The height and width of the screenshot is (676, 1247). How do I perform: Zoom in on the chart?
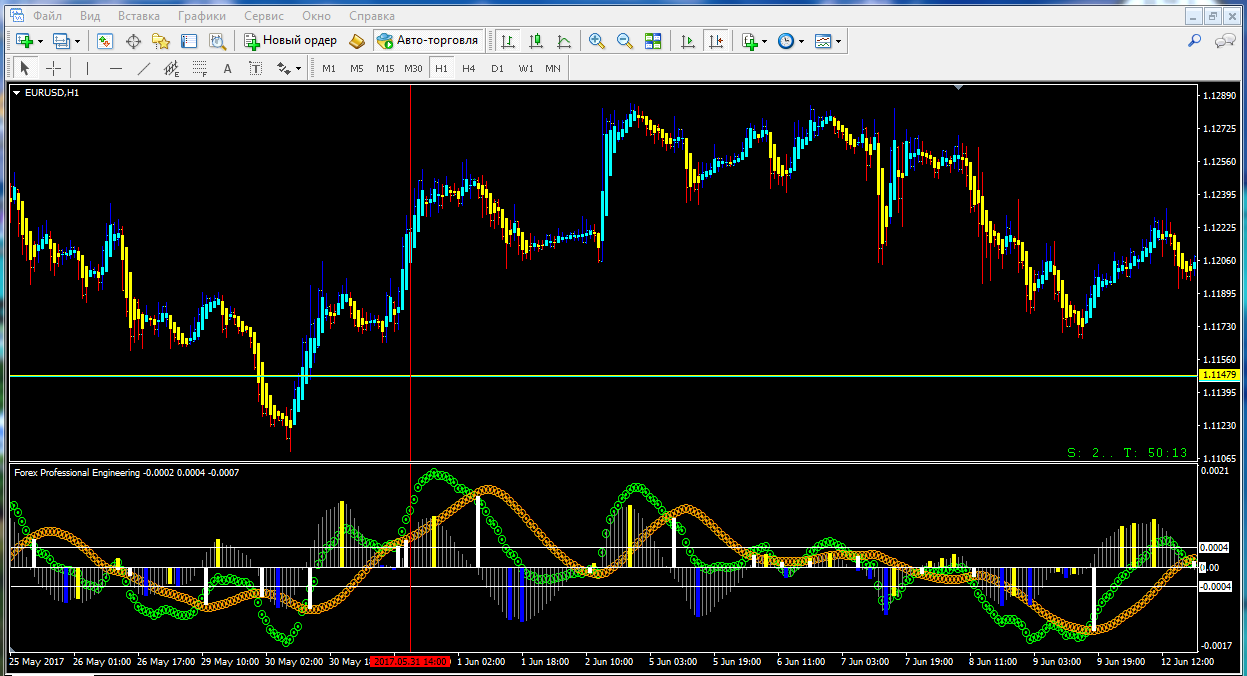coord(597,41)
